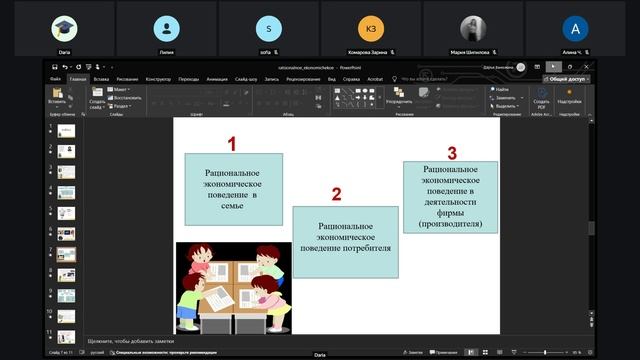Click the zoom percentage value

click(x=576, y=352)
